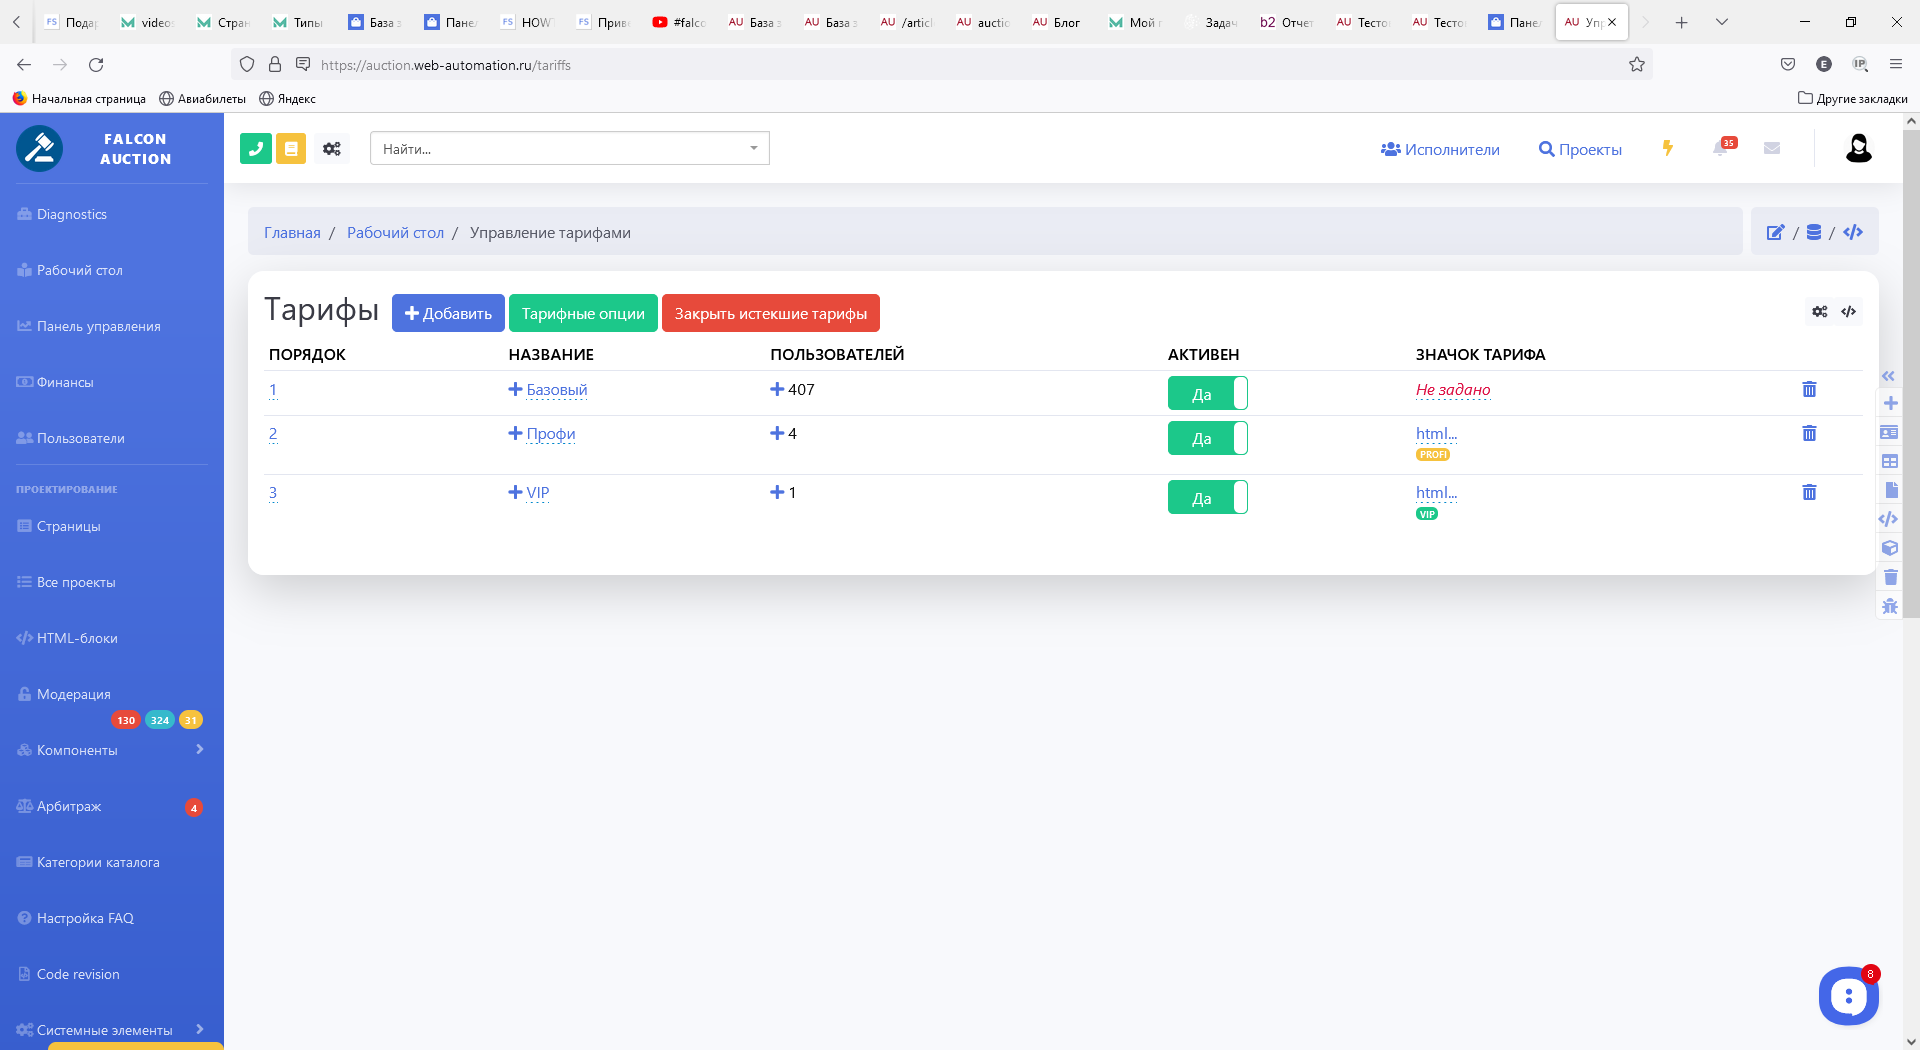
Task: Toggle active switch for Профи tariff
Action: point(1207,438)
